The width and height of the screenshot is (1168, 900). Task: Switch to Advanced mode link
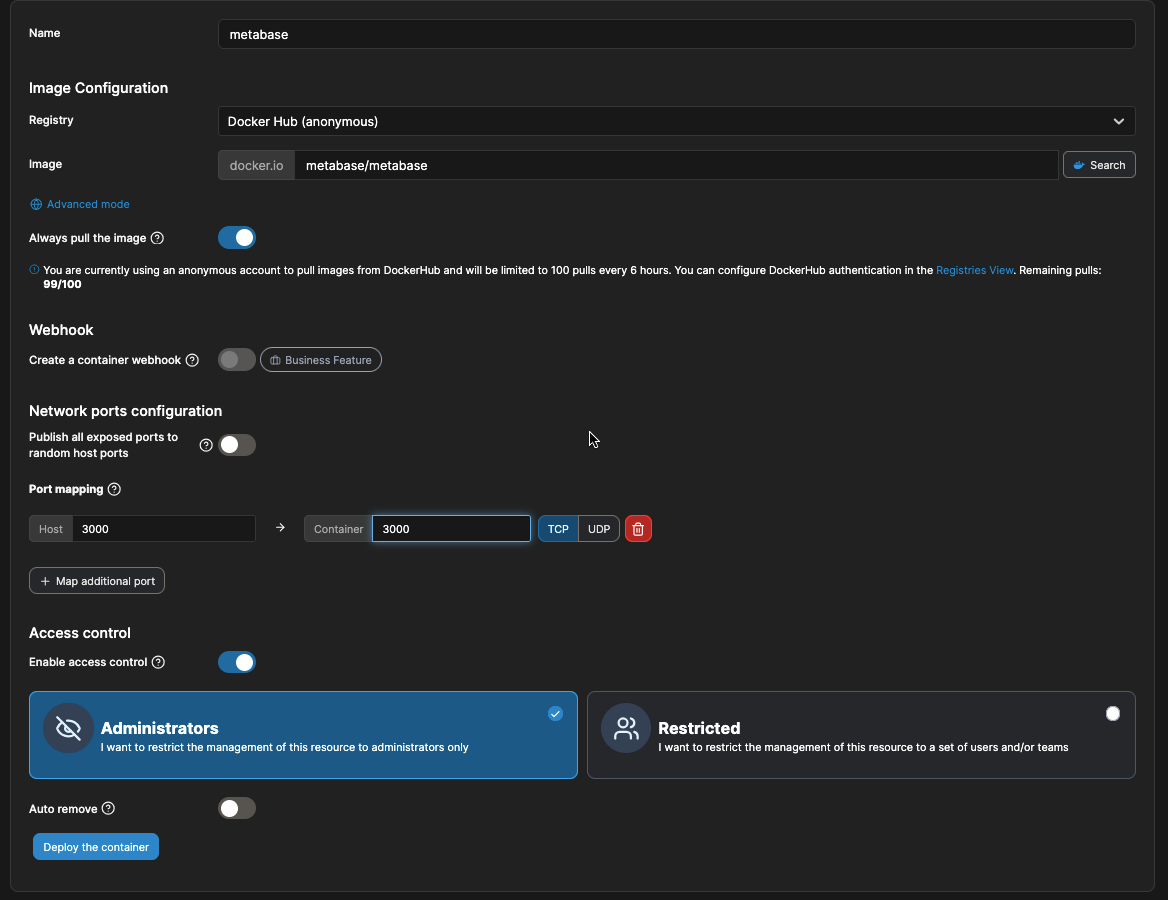[x=88, y=204]
